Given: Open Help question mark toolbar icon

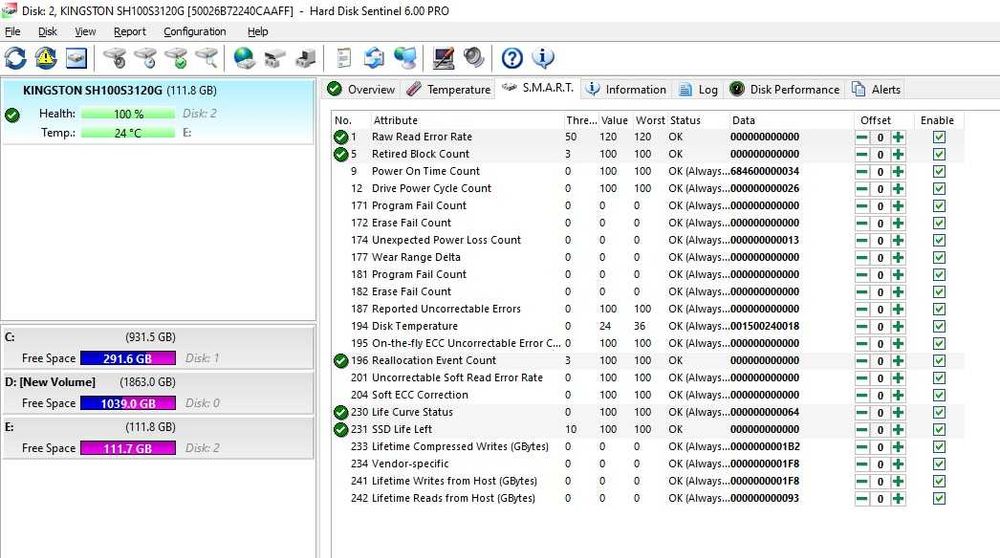Looking at the screenshot, I should tap(512, 58).
